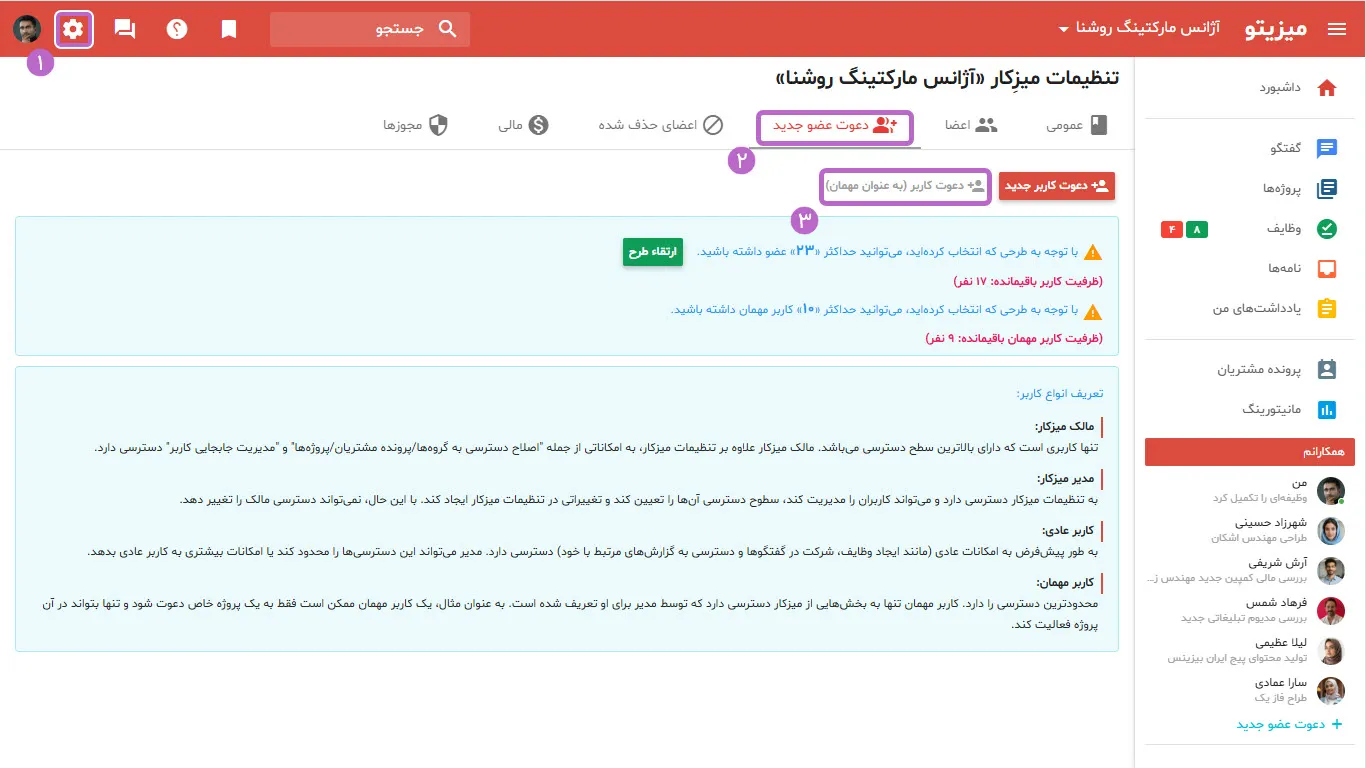Click the مالک میزکار heading
Viewport: 1366px width, 768px height.
[x=1067, y=427]
